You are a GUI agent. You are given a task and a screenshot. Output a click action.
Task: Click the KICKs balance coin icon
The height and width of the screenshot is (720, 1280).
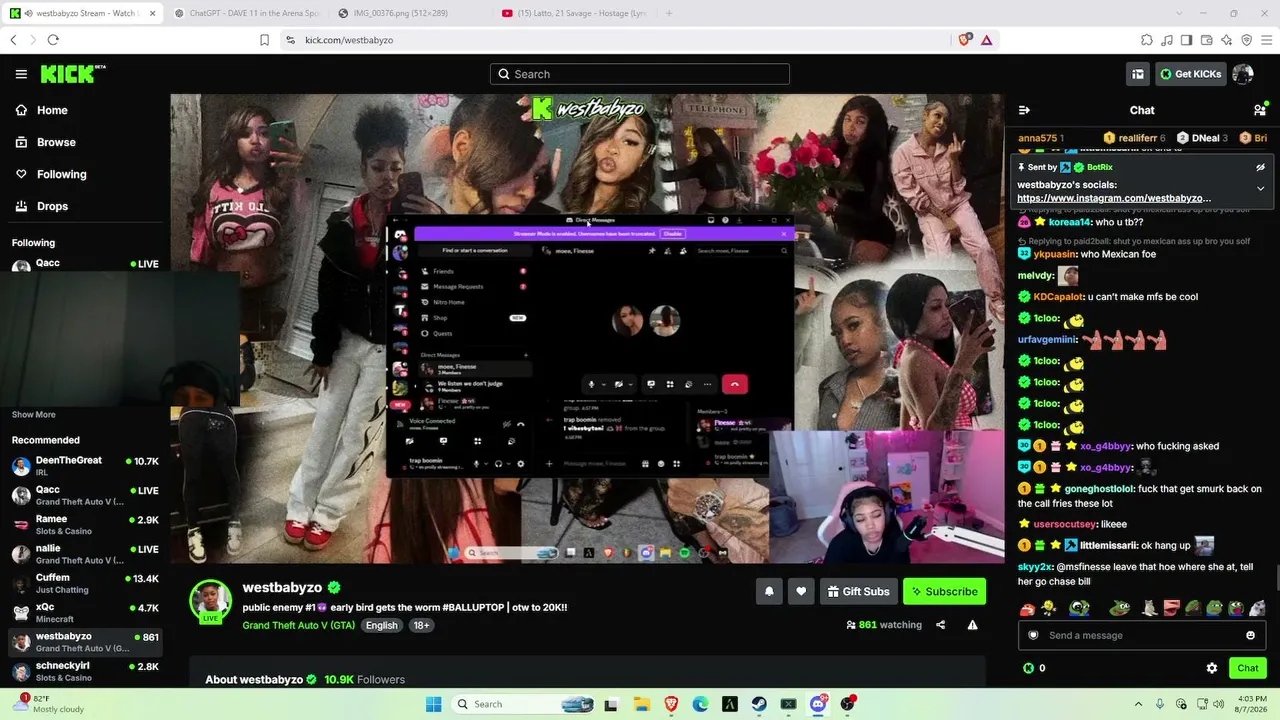pos(1028,668)
